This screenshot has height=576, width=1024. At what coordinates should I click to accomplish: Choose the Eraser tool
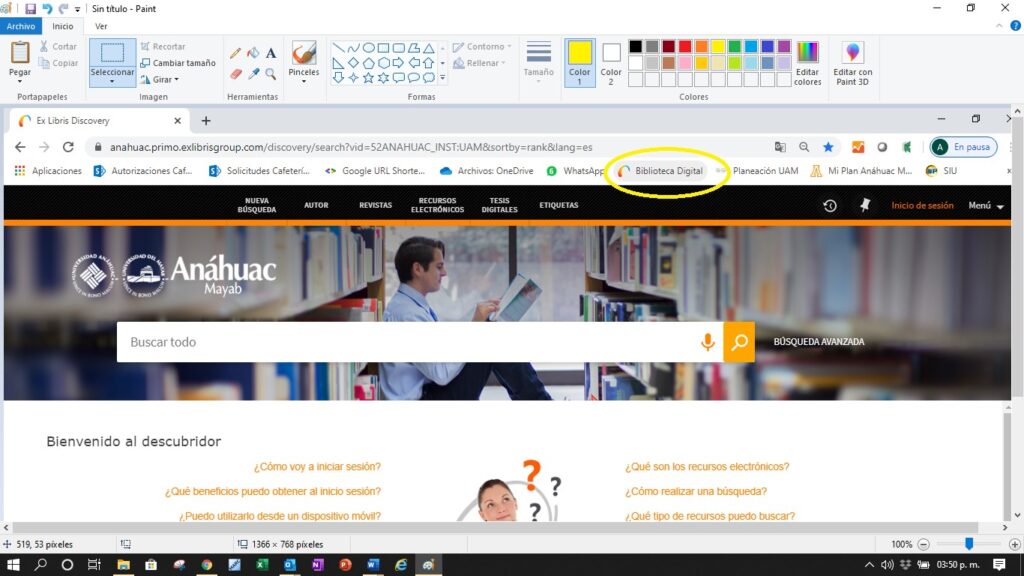(236, 73)
